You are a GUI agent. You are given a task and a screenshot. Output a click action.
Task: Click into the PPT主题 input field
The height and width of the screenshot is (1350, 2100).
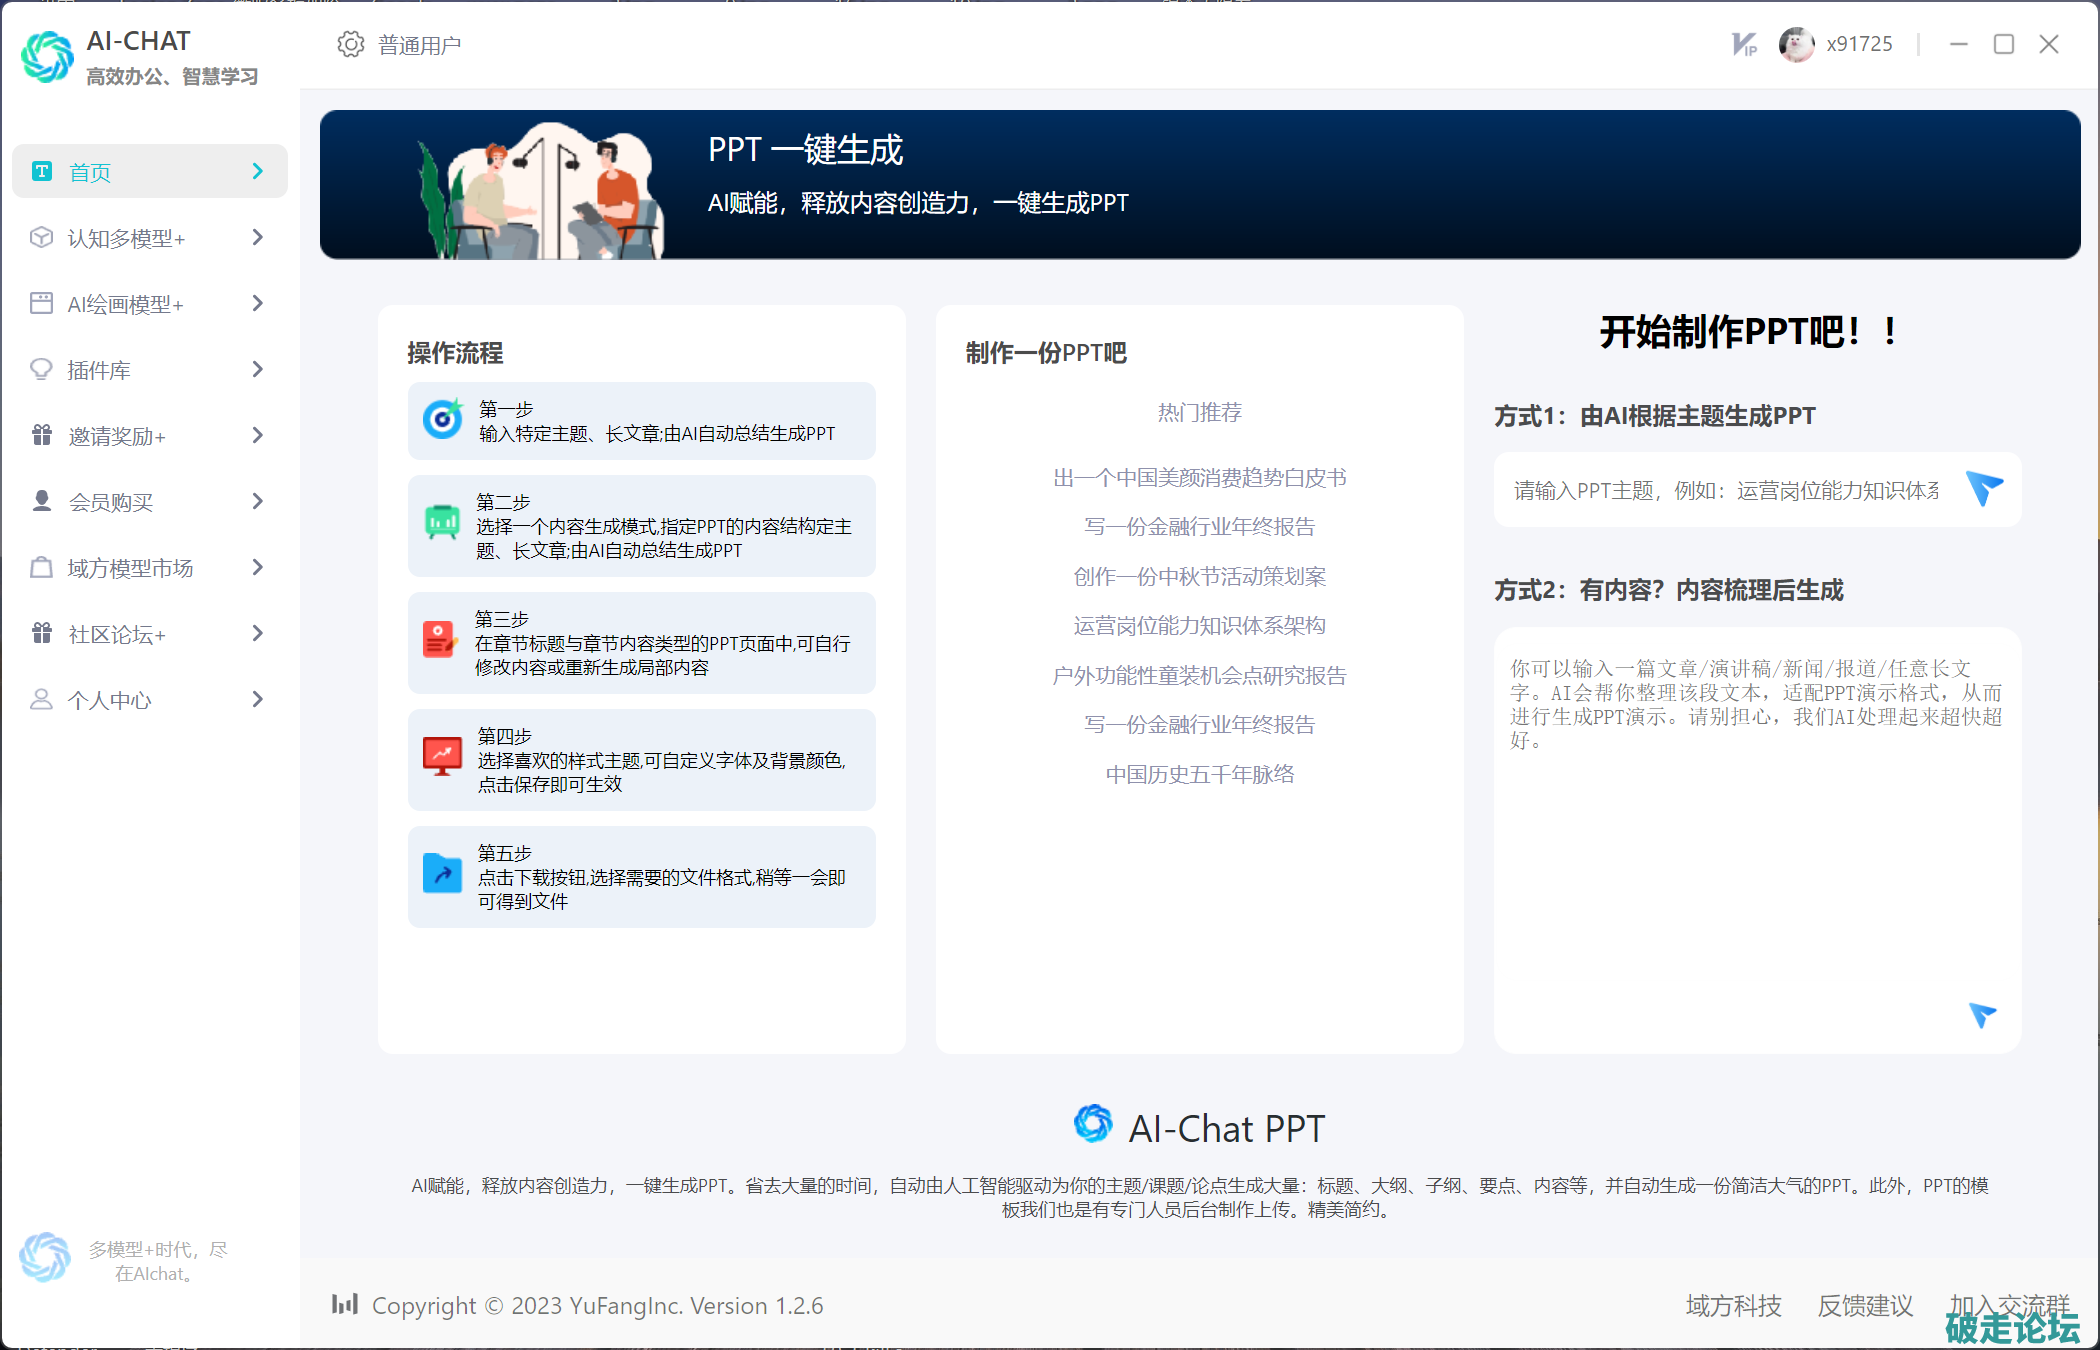point(1726,490)
